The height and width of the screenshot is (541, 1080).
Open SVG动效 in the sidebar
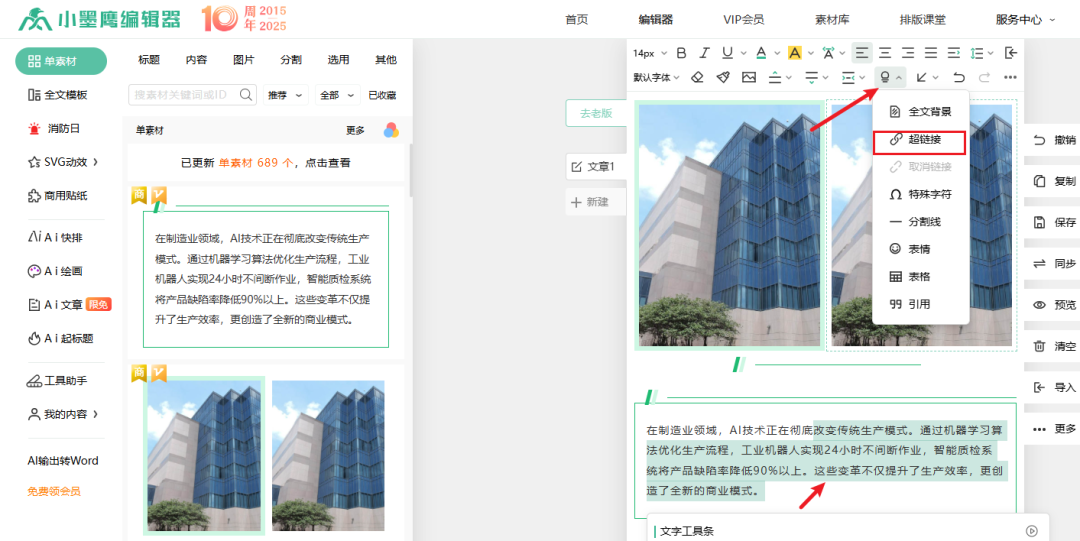63,162
